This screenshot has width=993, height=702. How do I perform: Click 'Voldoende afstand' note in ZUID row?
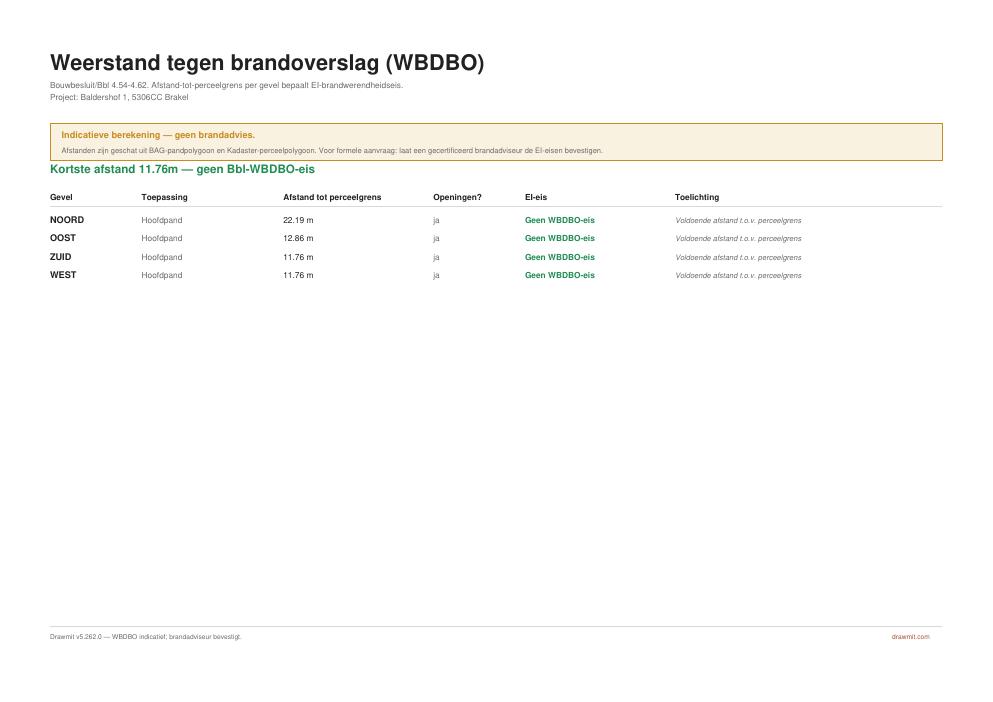pos(738,257)
